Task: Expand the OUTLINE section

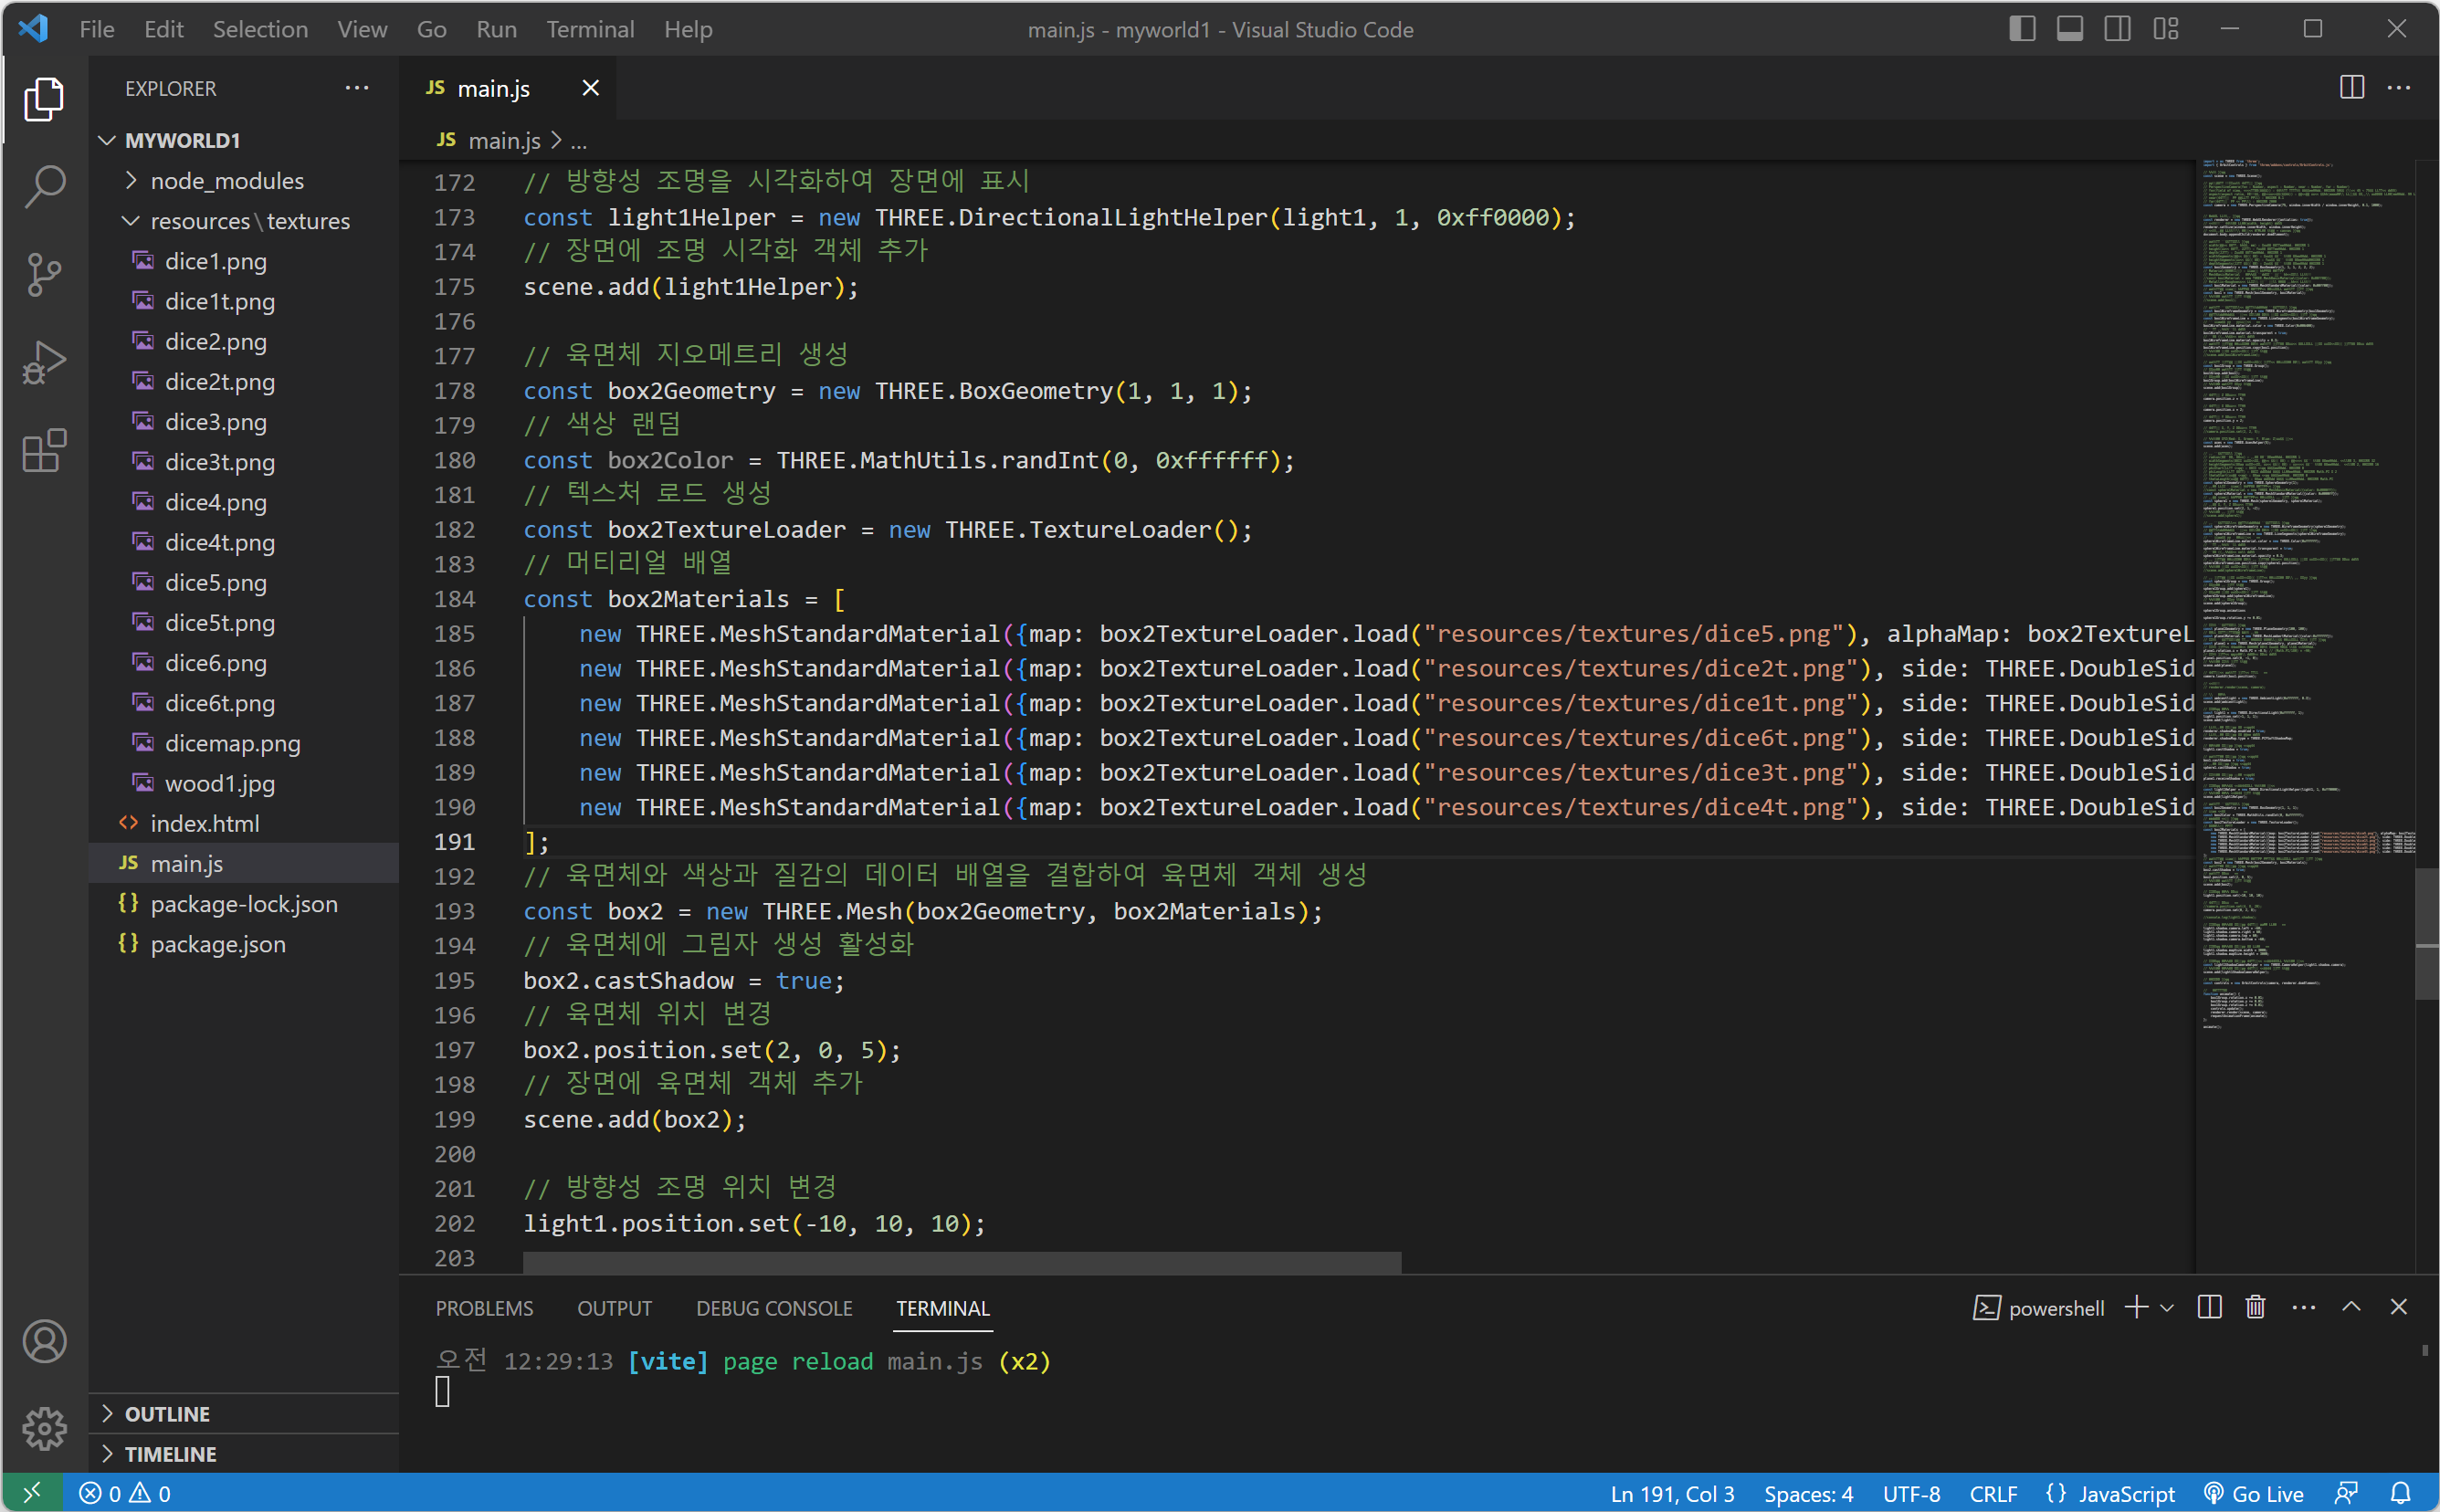Action: (167, 1413)
